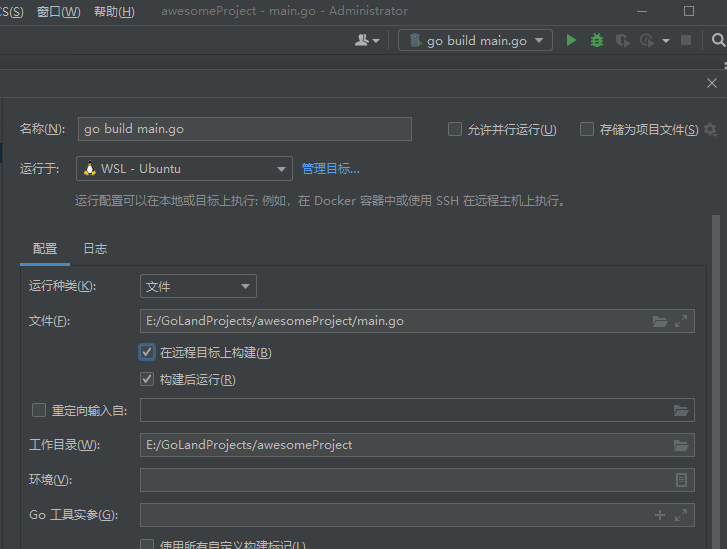Click the name field go build main.go

tap(245, 129)
